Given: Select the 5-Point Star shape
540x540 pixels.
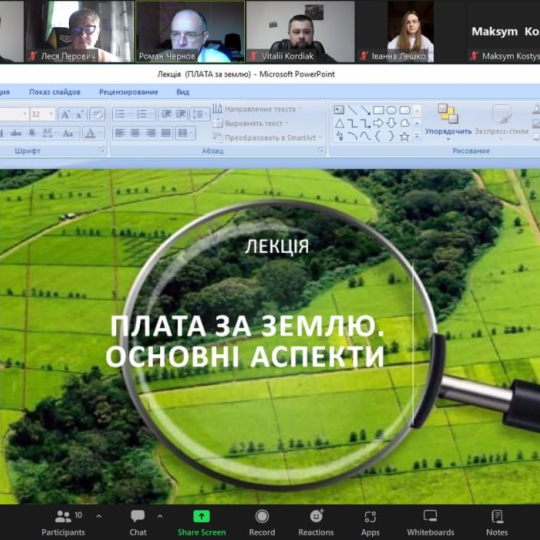Looking at the screenshot, I should point(405,136).
